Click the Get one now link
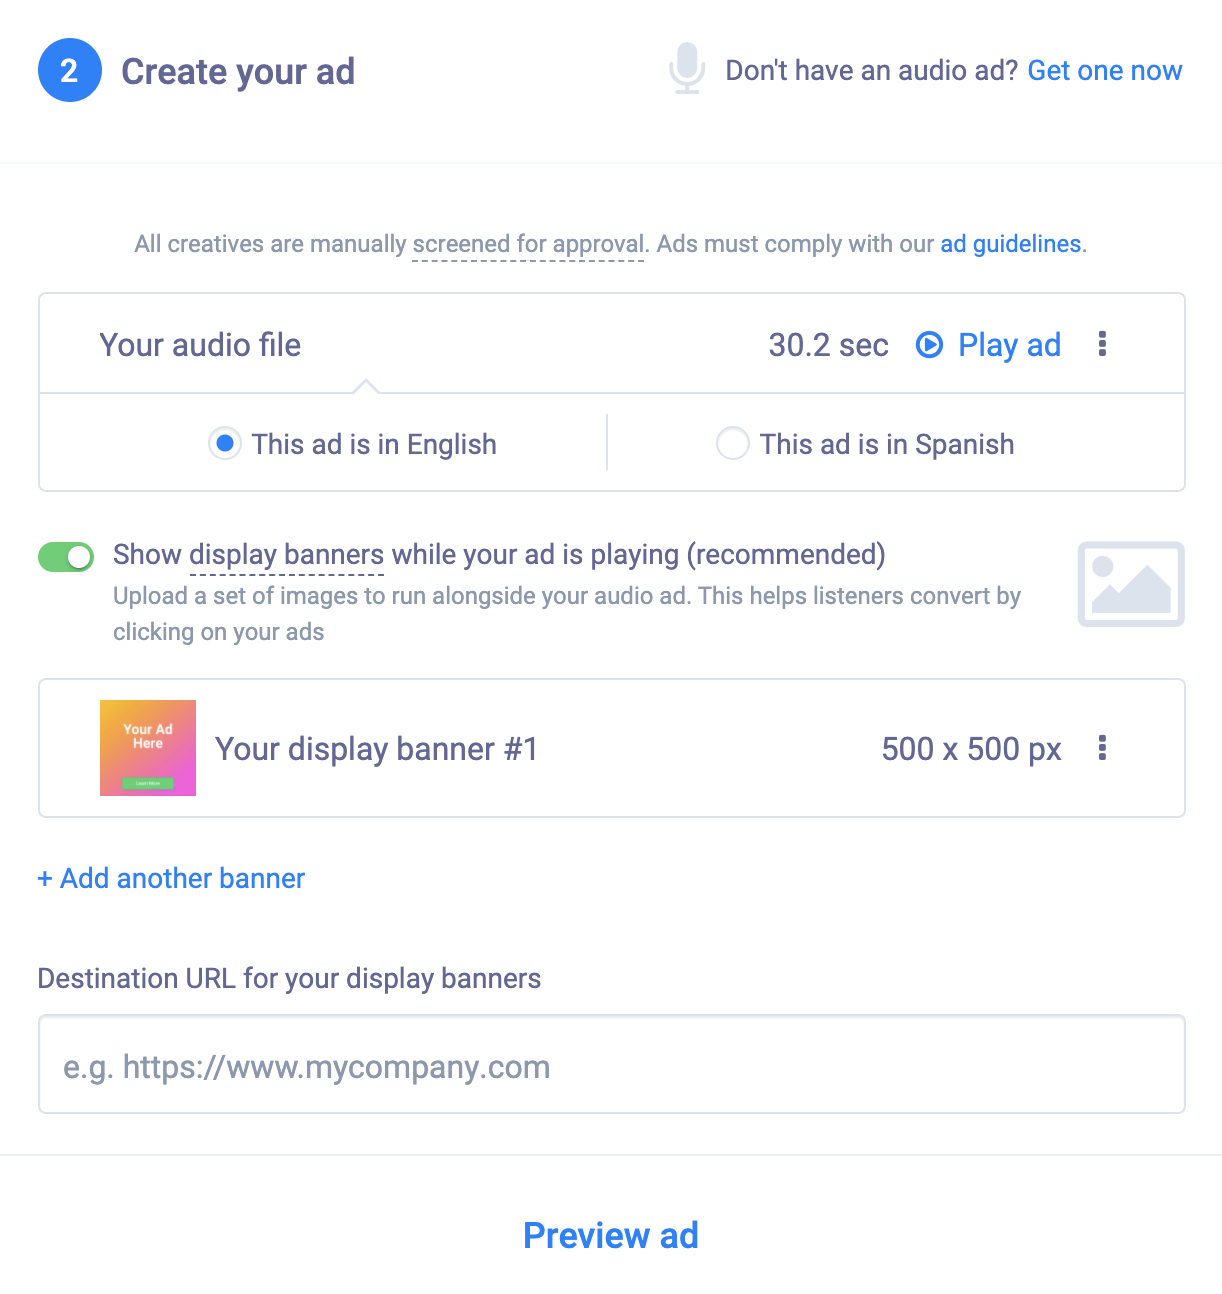 pyautogui.click(x=1104, y=70)
